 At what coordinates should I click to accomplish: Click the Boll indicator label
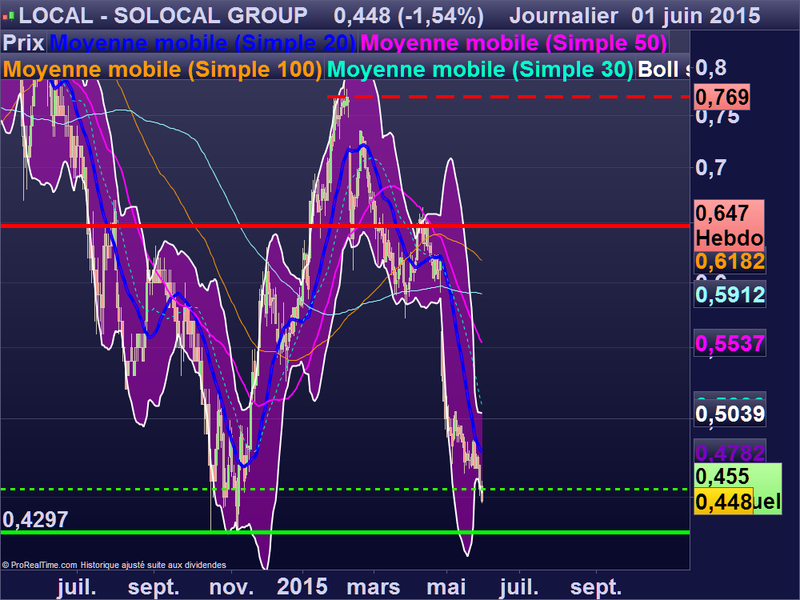tap(662, 70)
